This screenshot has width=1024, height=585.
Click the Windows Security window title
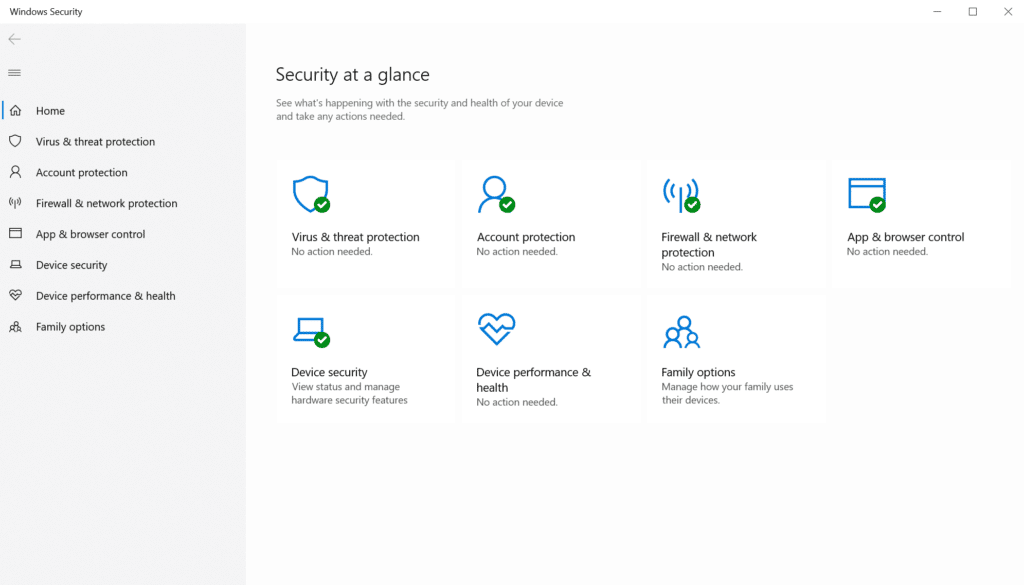coord(46,12)
